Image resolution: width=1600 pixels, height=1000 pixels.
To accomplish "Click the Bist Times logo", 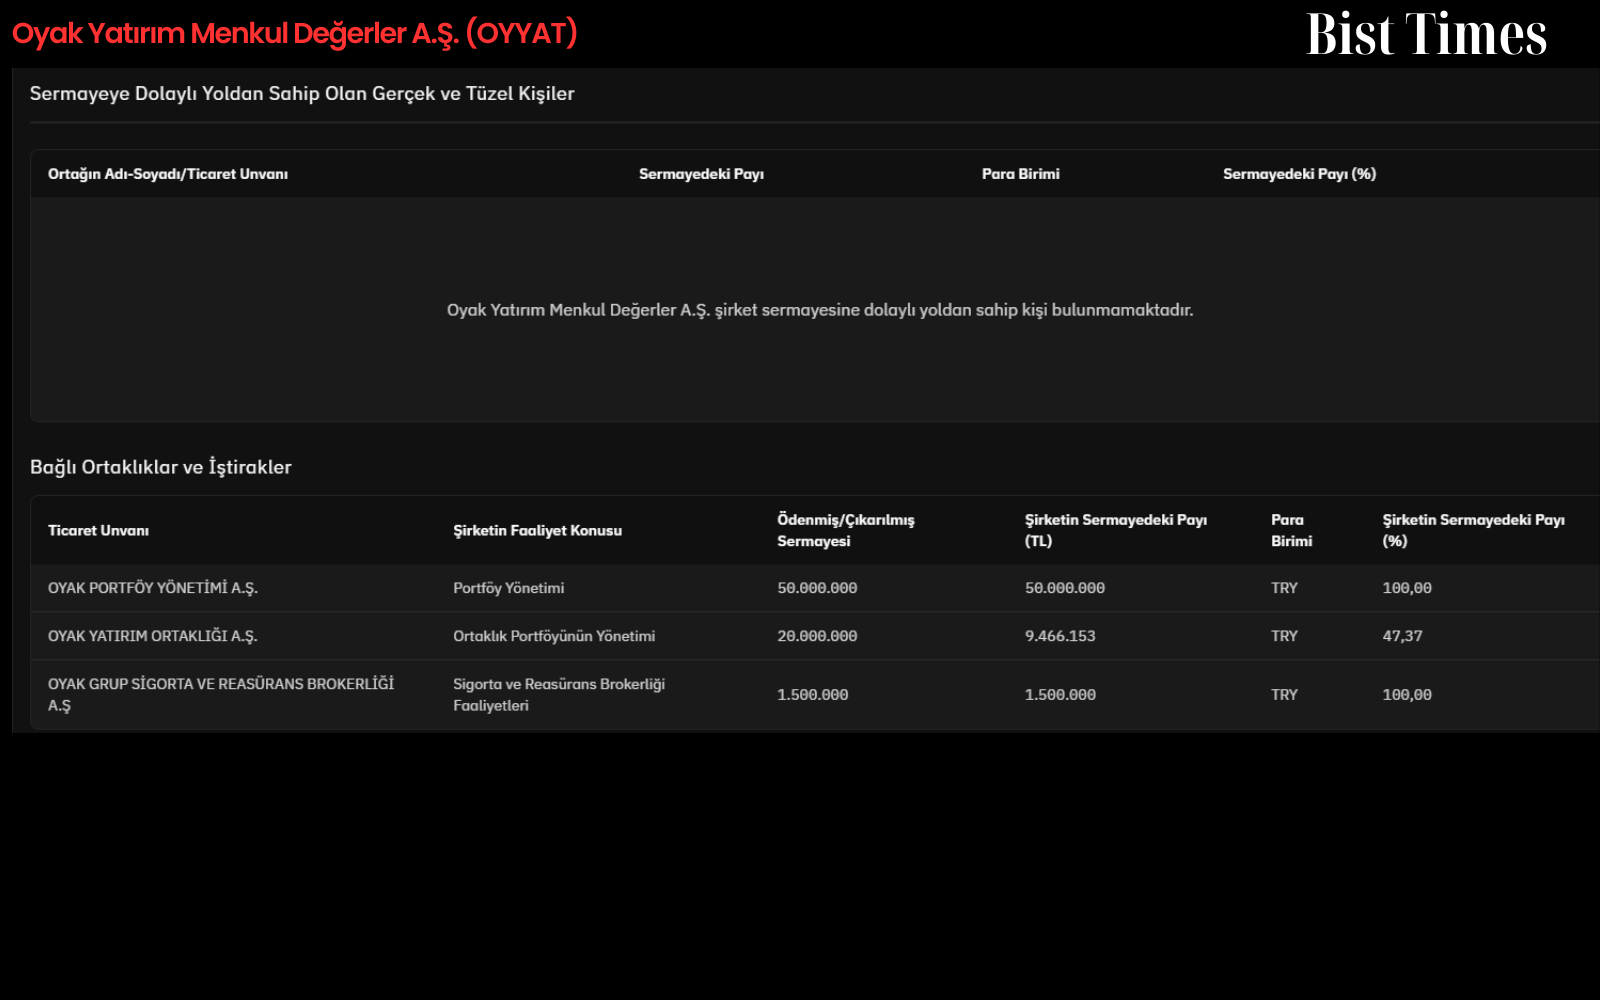I will [1427, 34].
